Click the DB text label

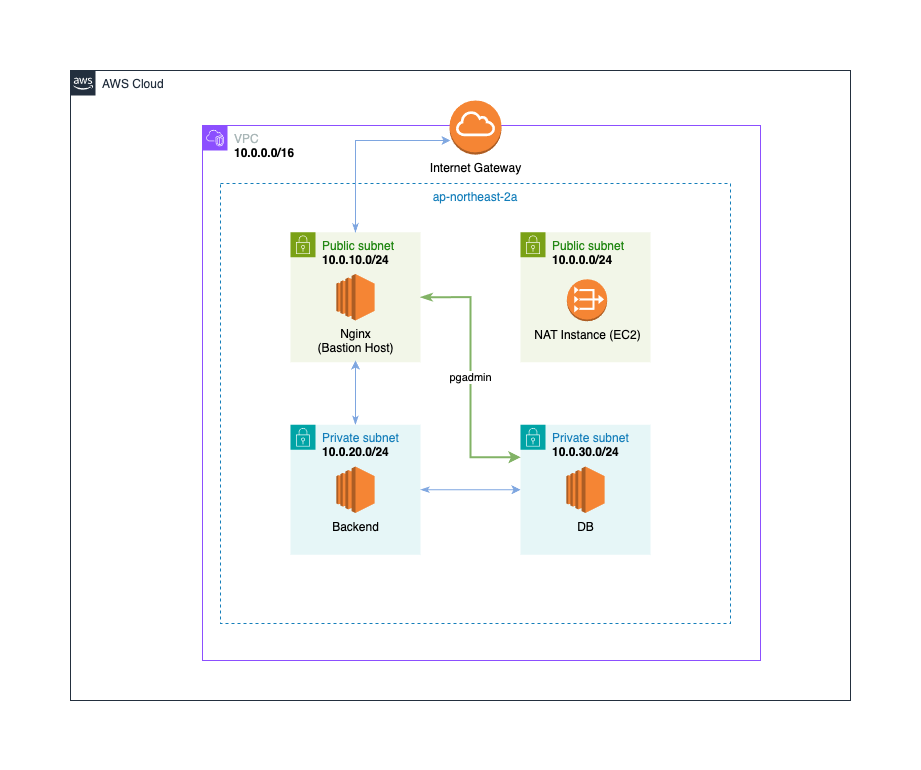click(585, 527)
